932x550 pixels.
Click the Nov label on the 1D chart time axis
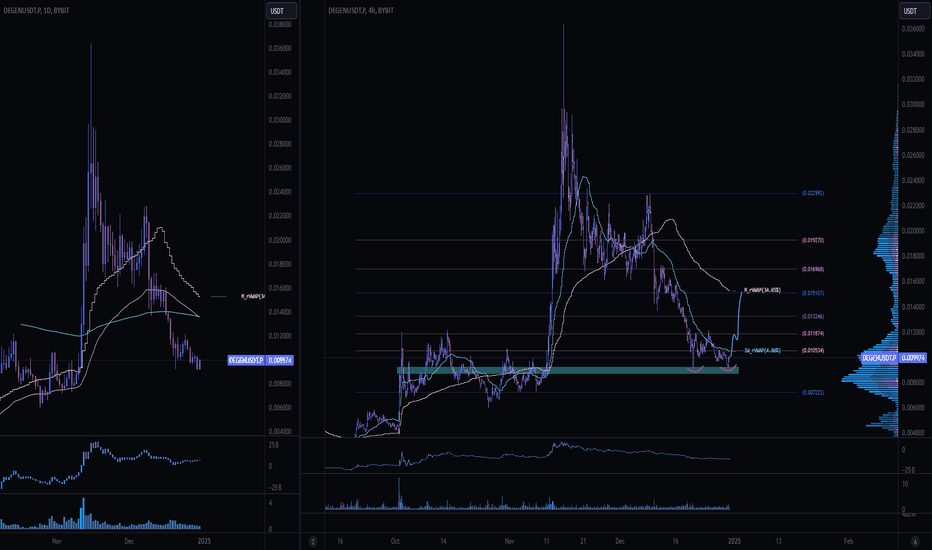click(56, 541)
